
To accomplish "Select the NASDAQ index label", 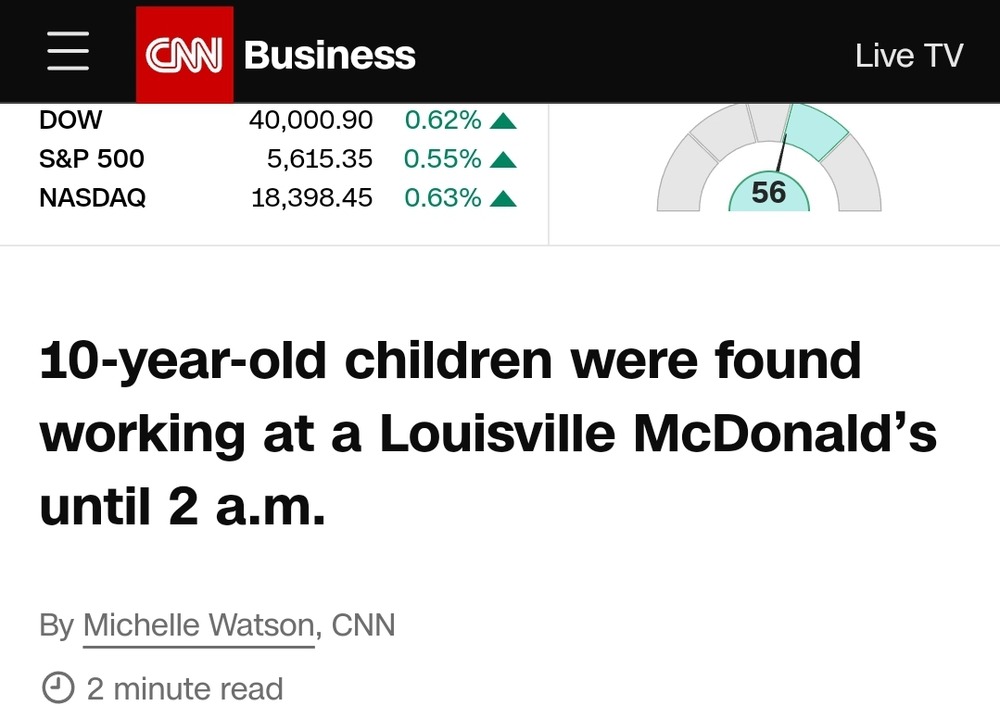I will [92, 198].
